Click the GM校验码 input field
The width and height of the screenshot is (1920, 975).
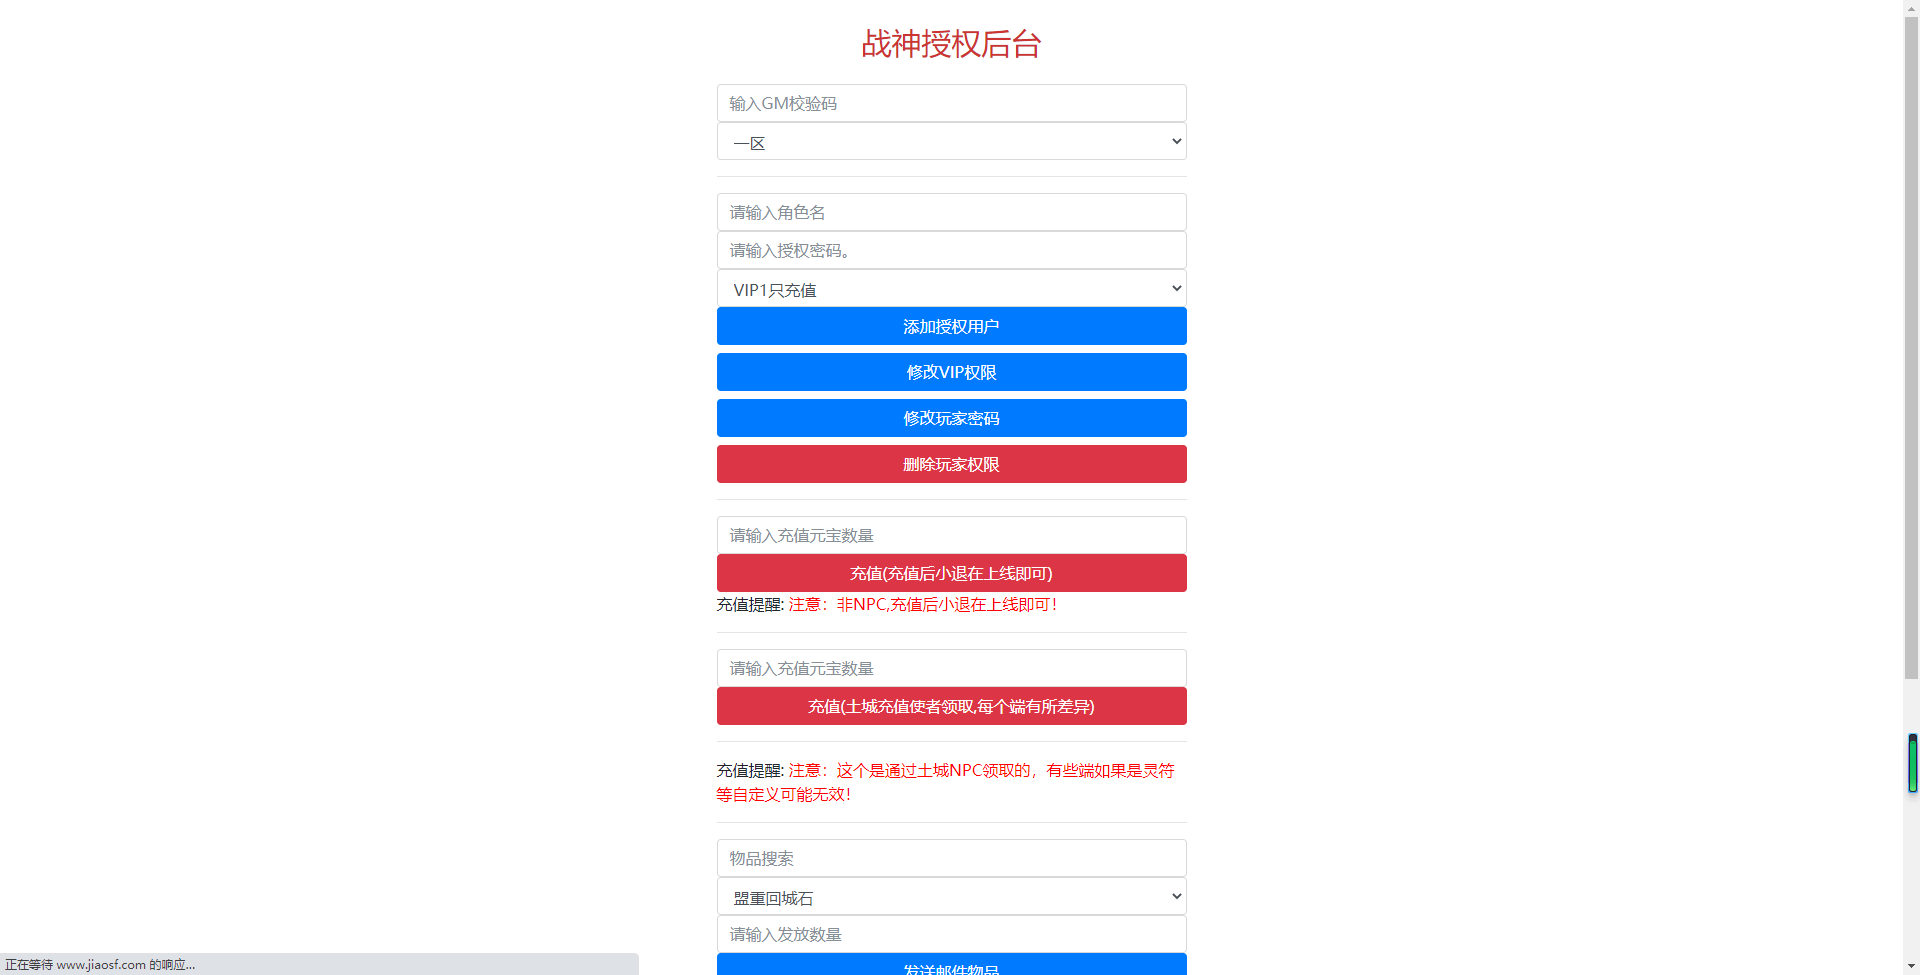(x=951, y=103)
